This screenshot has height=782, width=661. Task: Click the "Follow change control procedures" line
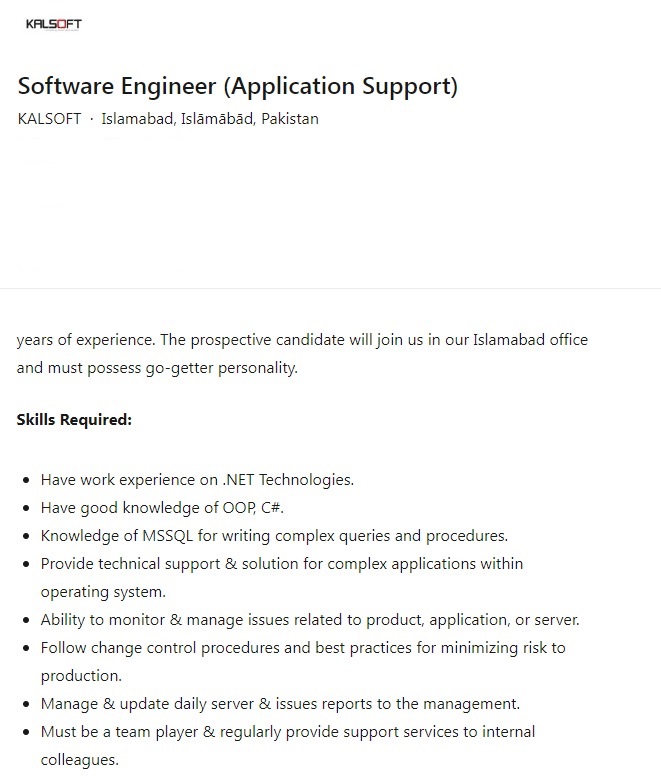tap(302, 647)
